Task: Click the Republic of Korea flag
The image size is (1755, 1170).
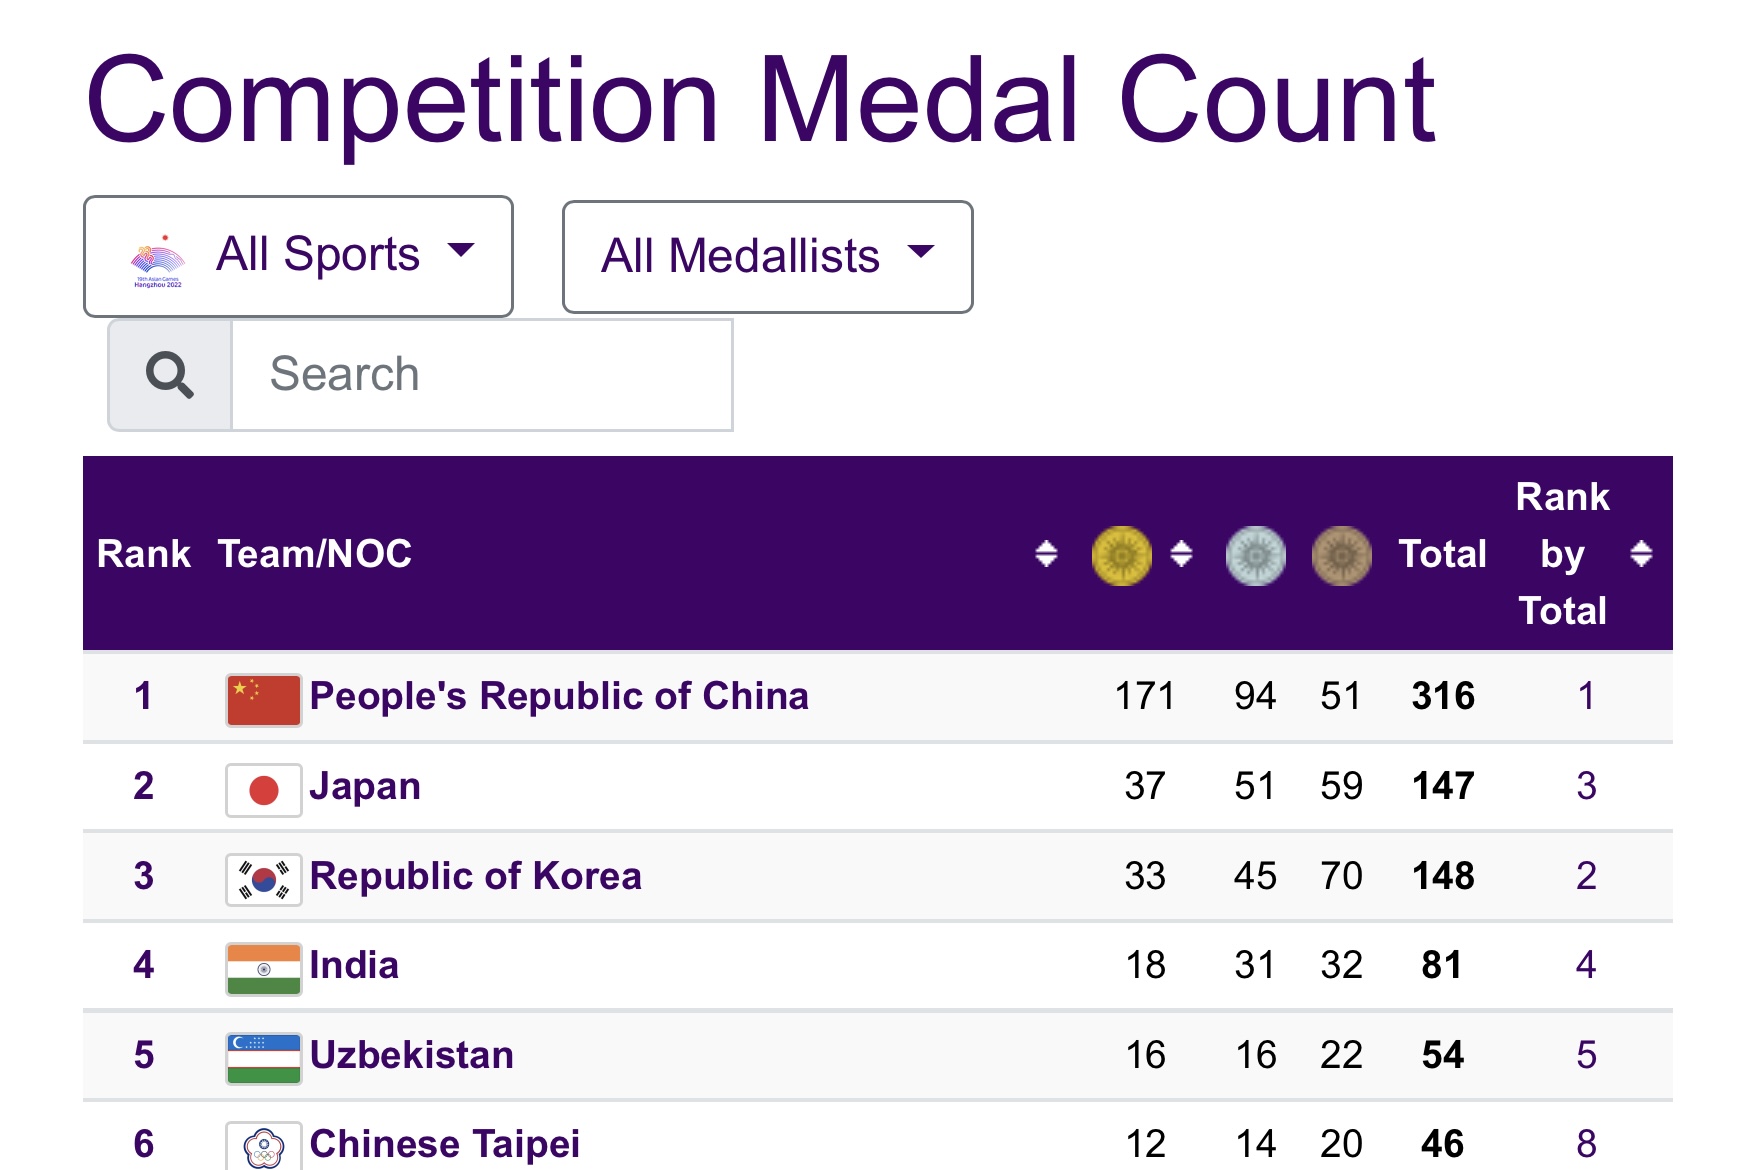Action: point(263,879)
